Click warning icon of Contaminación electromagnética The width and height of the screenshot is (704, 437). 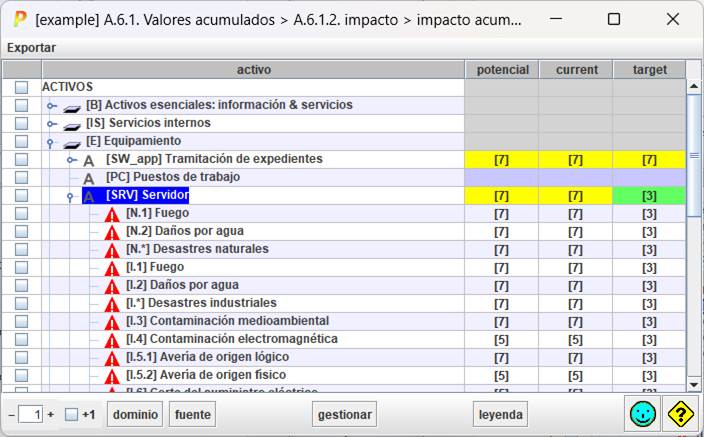tap(112, 340)
